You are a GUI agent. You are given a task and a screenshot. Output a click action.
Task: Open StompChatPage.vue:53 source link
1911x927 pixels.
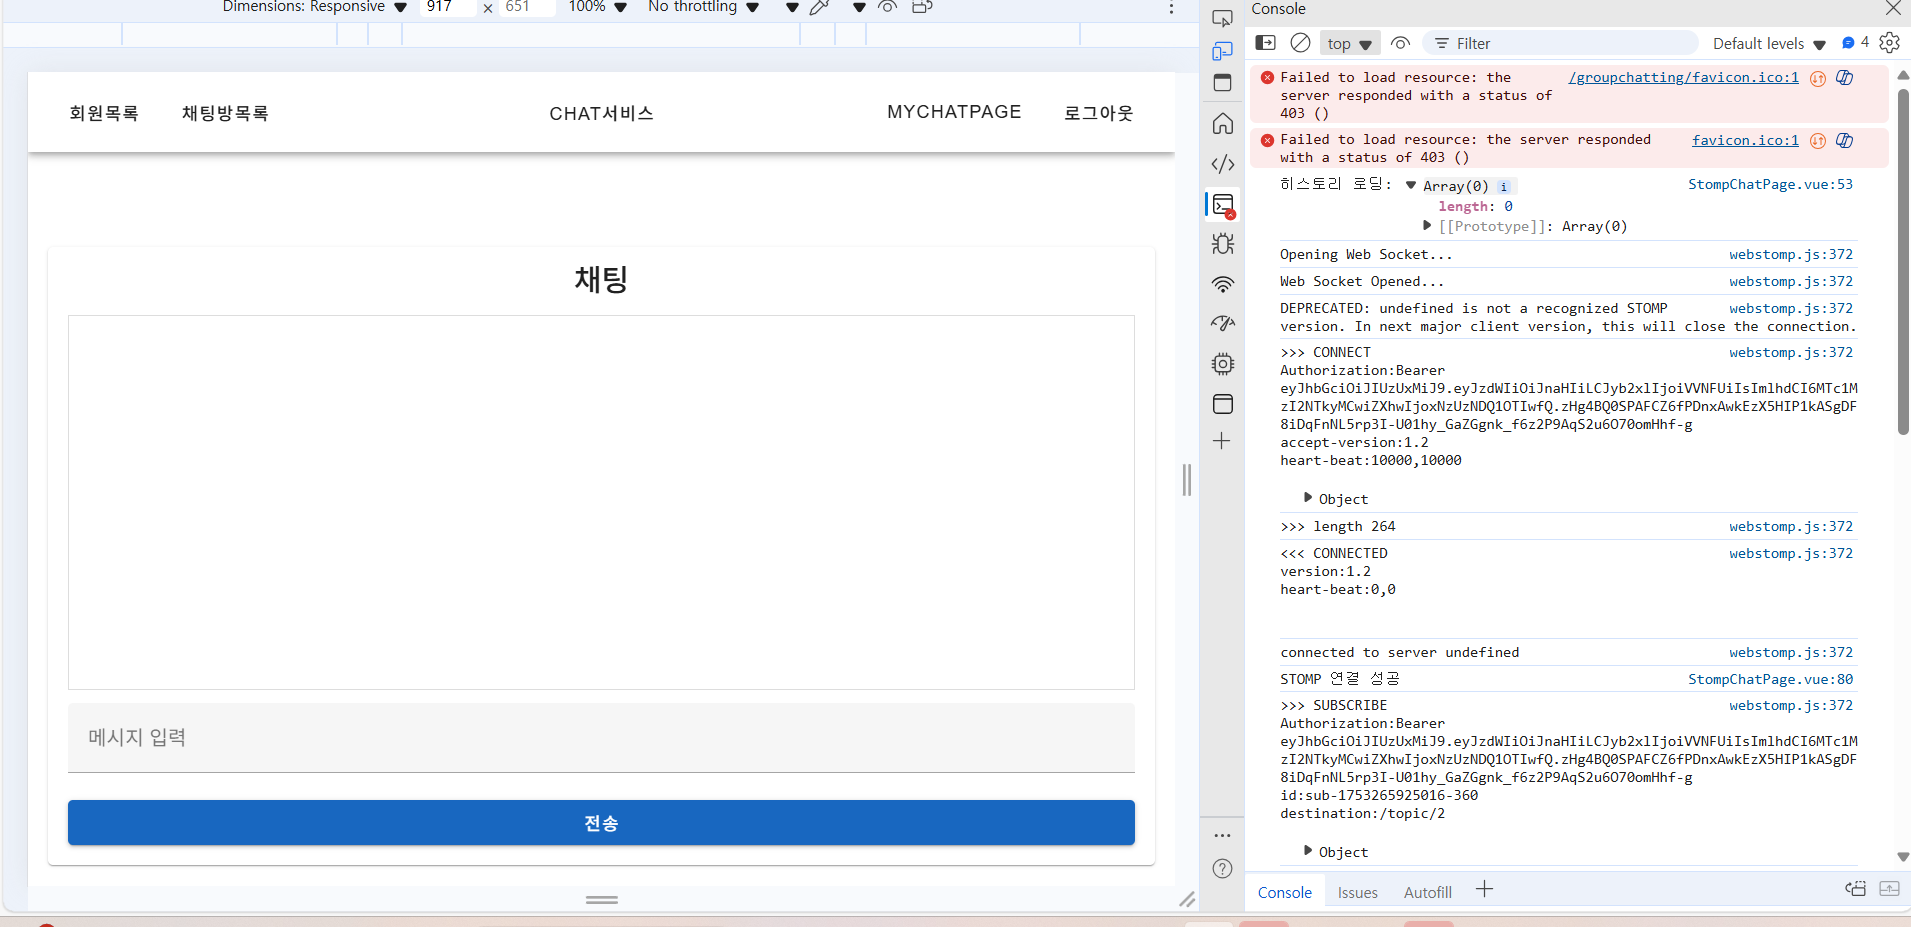click(x=1770, y=184)
